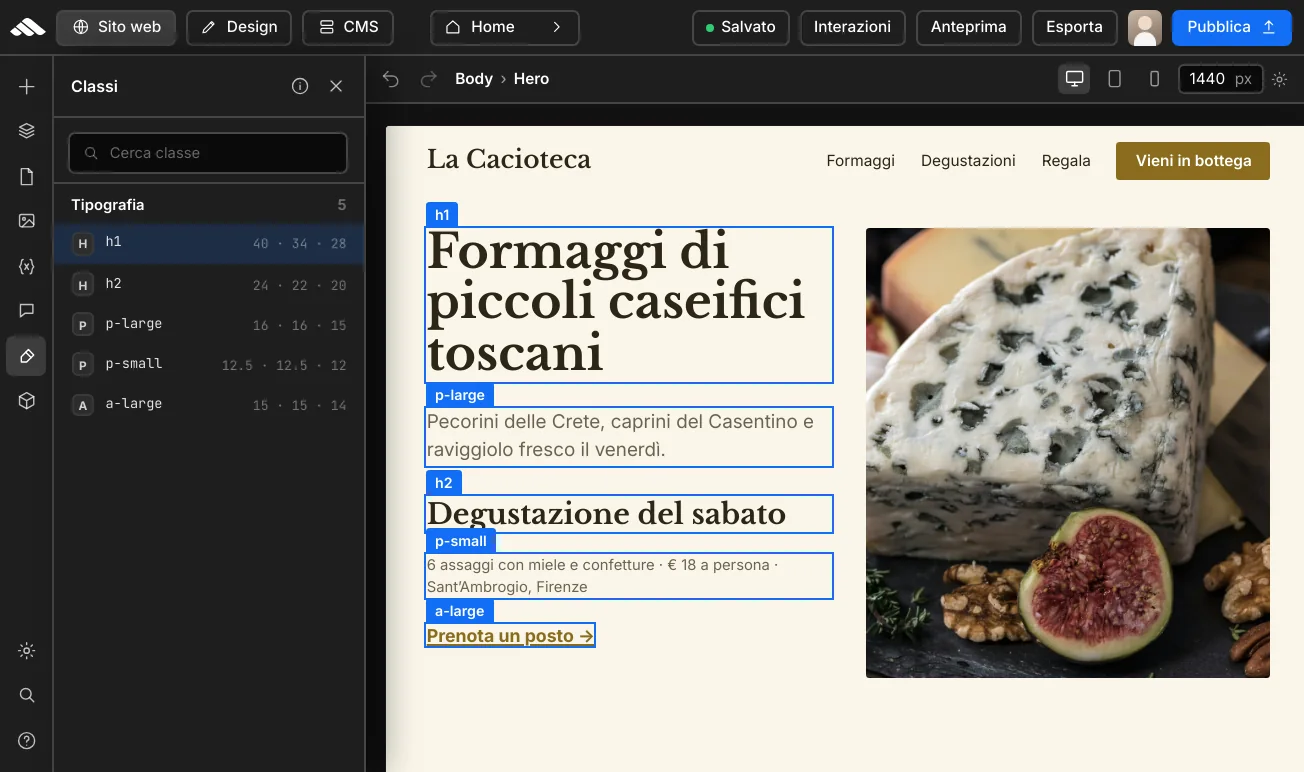Viewport: 1304px width, 772px height.
Task: Open the Components cube icon
Action: click(27, 401)
